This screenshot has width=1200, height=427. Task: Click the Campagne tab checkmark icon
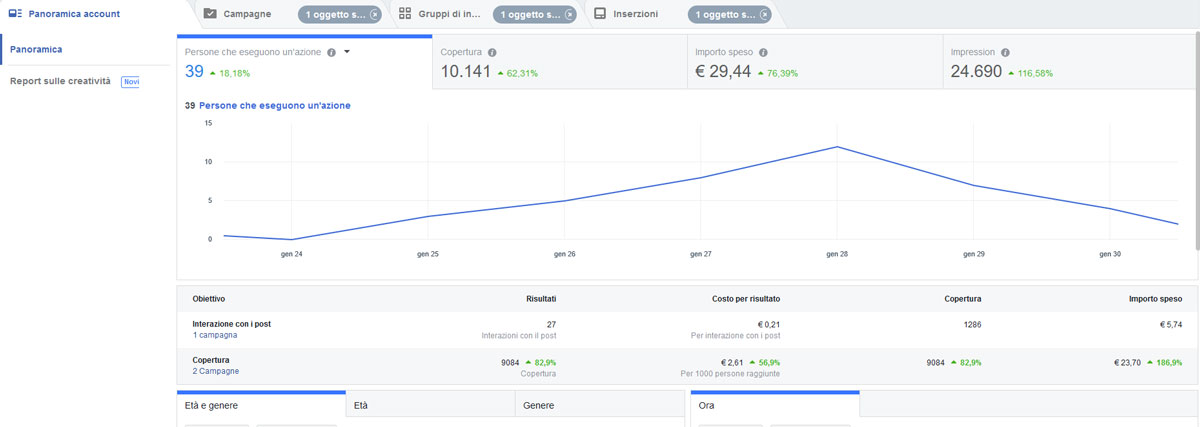coord(210,14)
